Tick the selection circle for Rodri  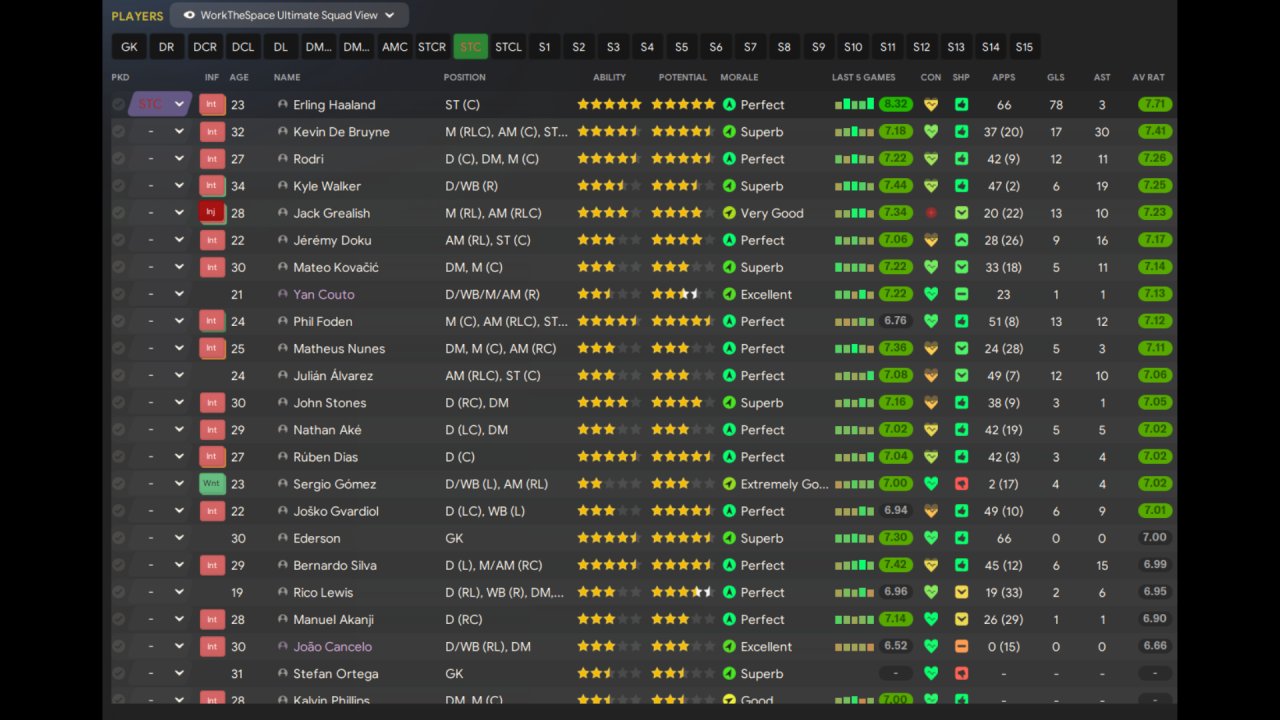click(118, 159)
